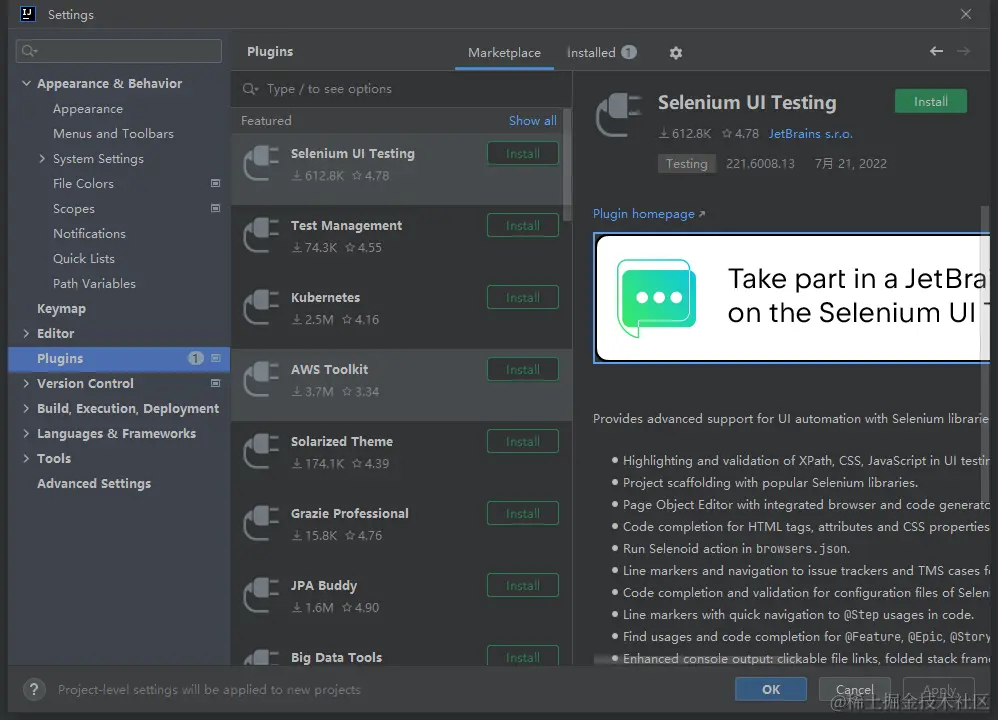Viewport: 998px width, 720px height.
Task: Click the project-level icon beside Version Control
Action: coord(216,383)
